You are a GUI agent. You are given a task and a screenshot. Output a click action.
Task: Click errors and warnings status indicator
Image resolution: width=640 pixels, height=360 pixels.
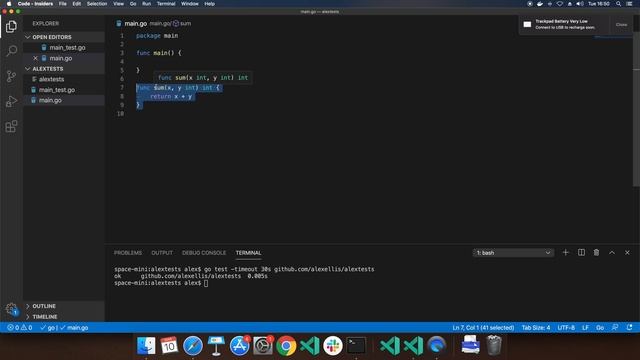[x=20, y=328]
